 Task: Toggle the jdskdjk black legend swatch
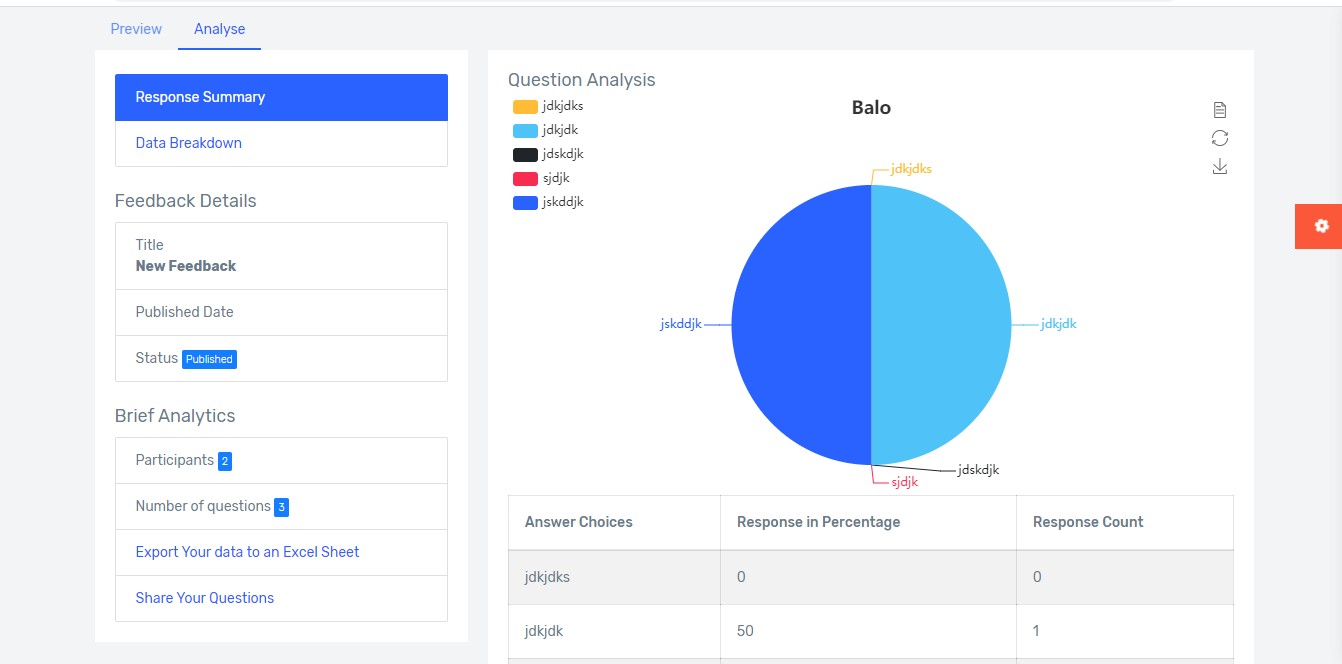pos(525,154)
